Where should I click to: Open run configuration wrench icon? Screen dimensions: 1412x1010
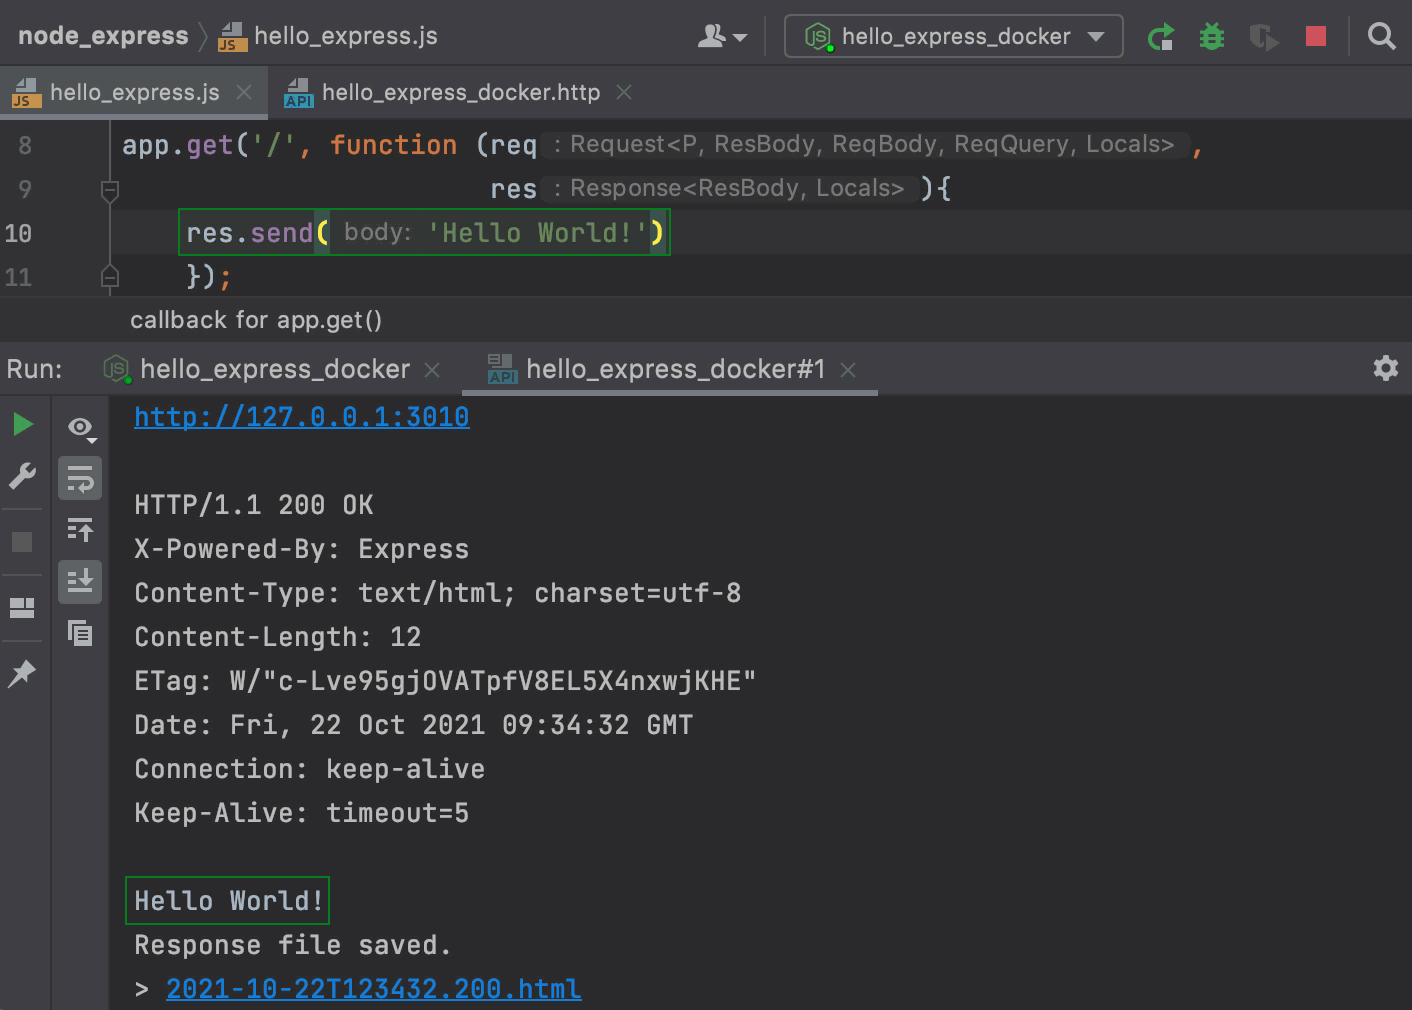pos(23,476)
